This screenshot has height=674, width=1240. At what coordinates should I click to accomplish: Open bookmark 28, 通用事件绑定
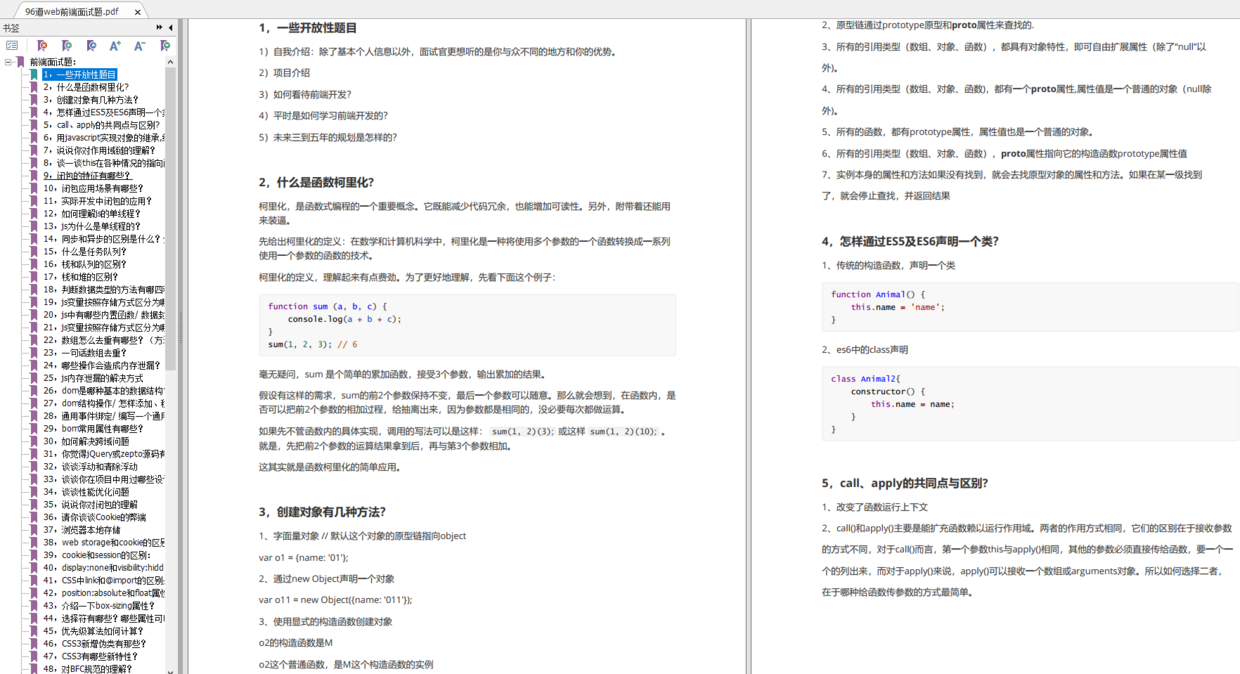[x=103, y=416]
